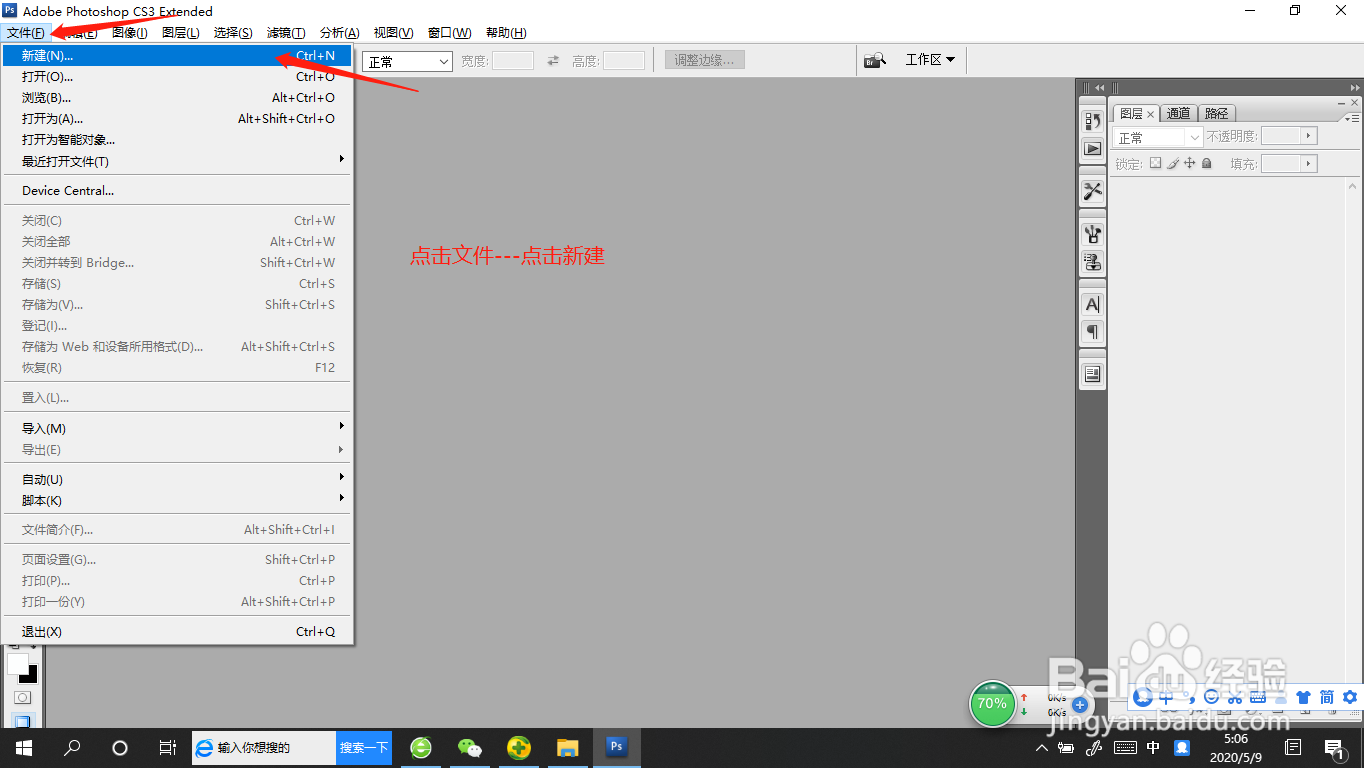
Task: Toggle Quick Mask mode in toolbox
Action: coord(22,697)
